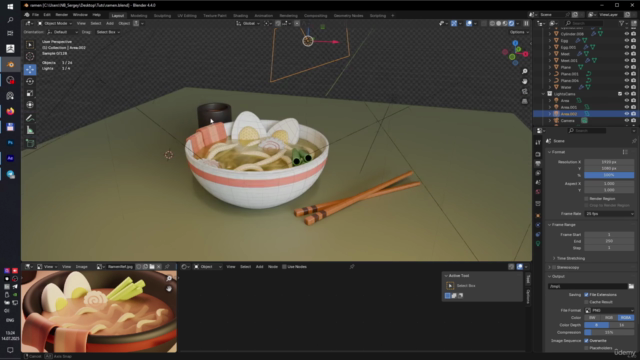
Task: Switch to the UV Editing workspace tab
Action: 187,16
